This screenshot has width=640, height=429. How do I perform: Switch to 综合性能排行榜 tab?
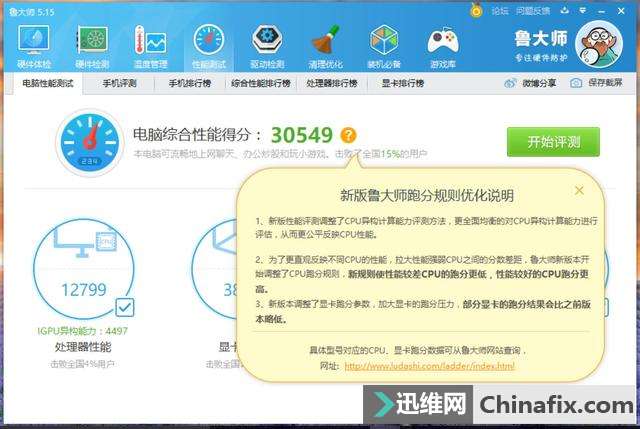[261, 83]
